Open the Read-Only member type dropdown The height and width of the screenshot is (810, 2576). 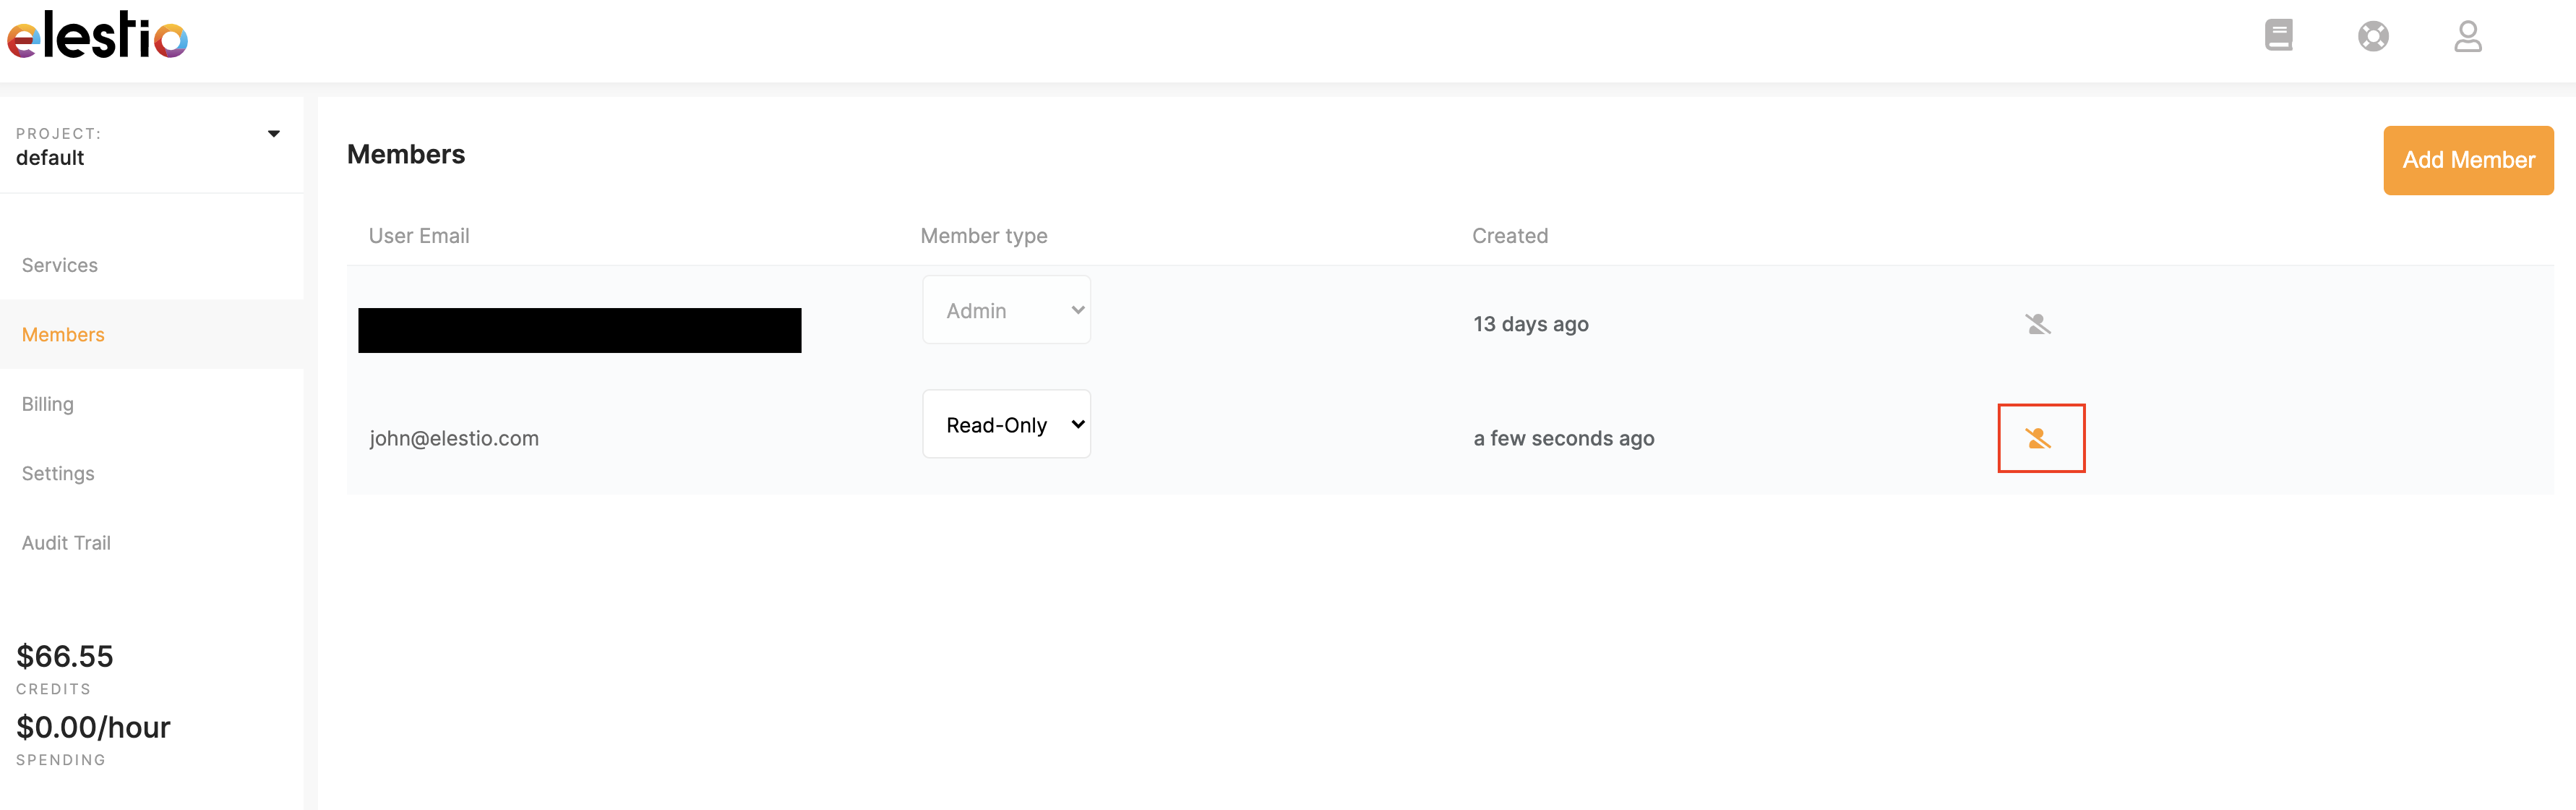click(x=1006, y=425)
